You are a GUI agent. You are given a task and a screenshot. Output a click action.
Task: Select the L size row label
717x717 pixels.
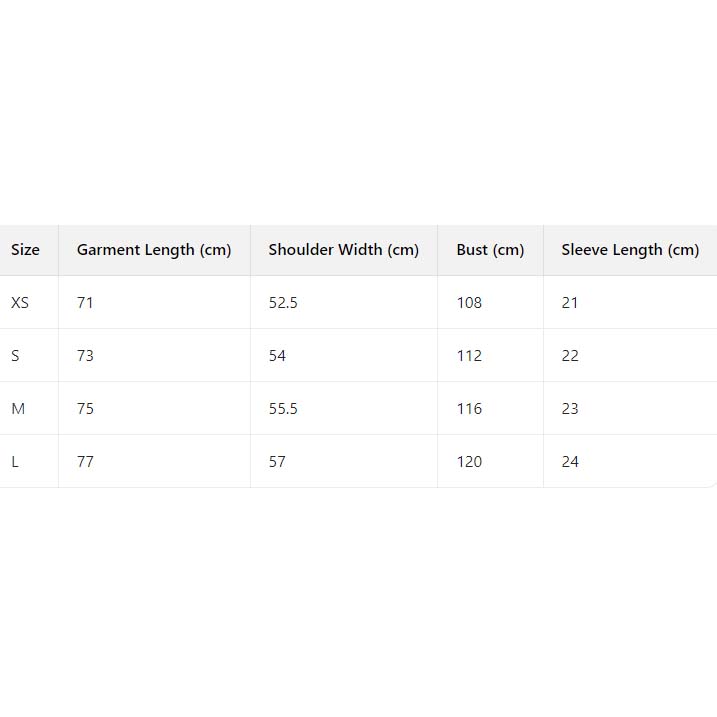click(x=15, y=462)
